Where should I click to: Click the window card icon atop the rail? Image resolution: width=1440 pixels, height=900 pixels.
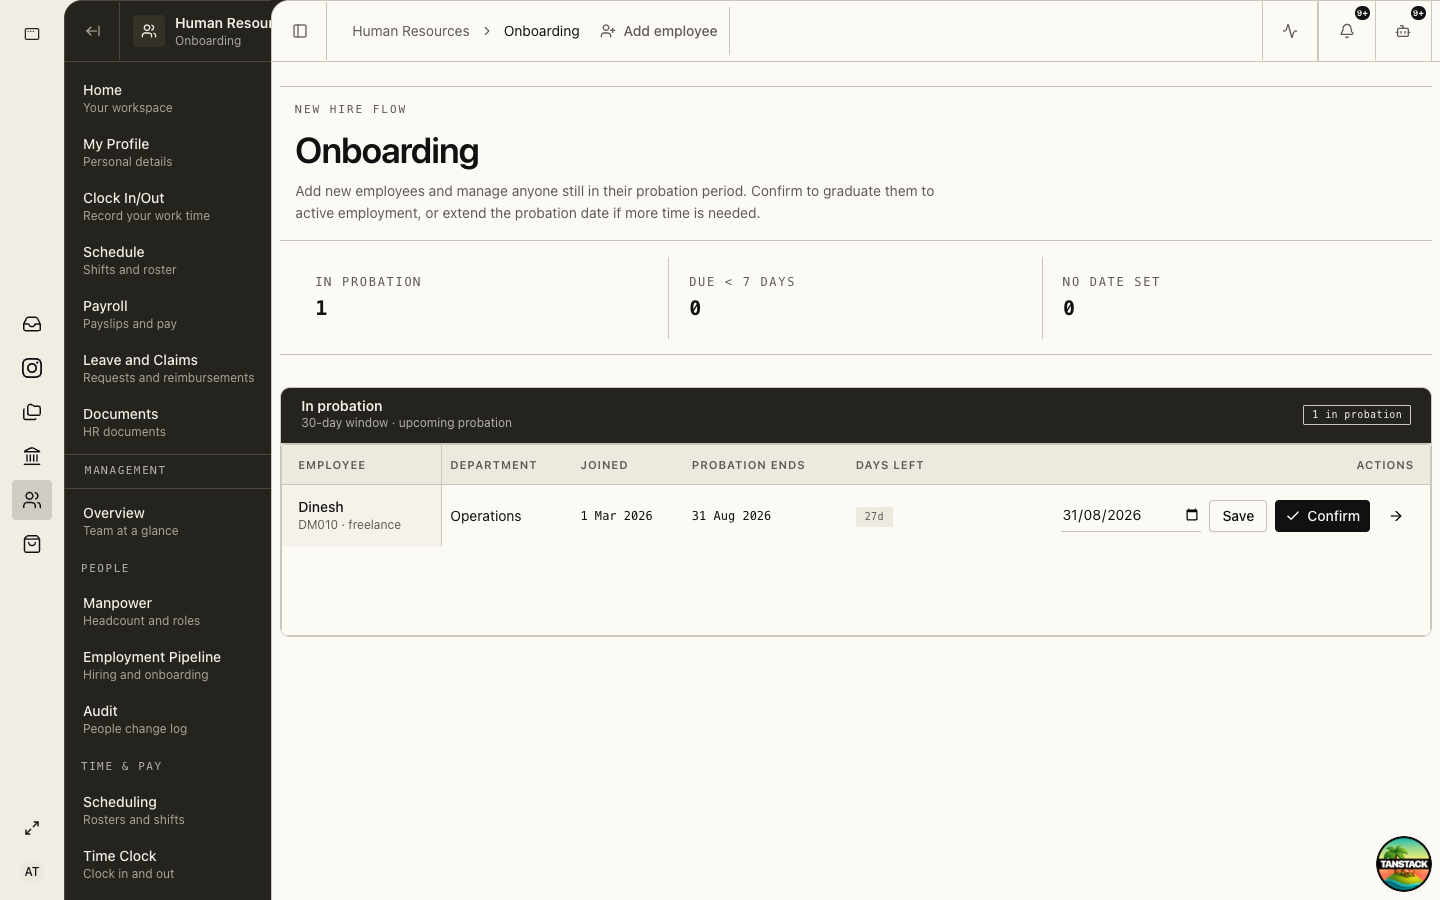pyautogui.click(x=32, y=34)
